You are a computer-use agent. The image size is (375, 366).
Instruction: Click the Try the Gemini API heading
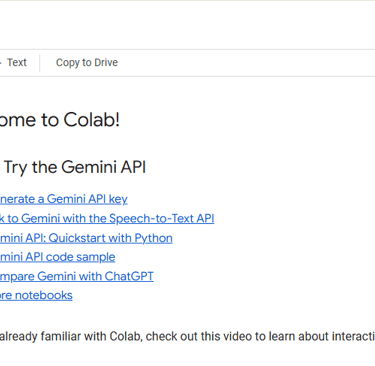[x=75, y=167]
